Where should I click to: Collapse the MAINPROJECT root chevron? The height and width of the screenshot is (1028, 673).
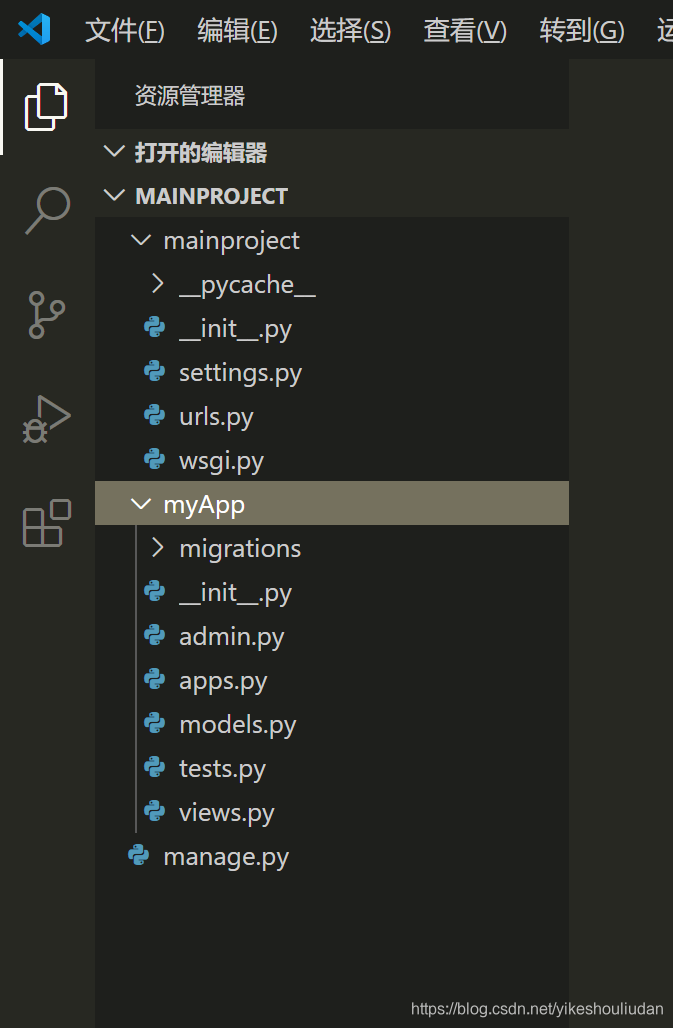point(115,195)
